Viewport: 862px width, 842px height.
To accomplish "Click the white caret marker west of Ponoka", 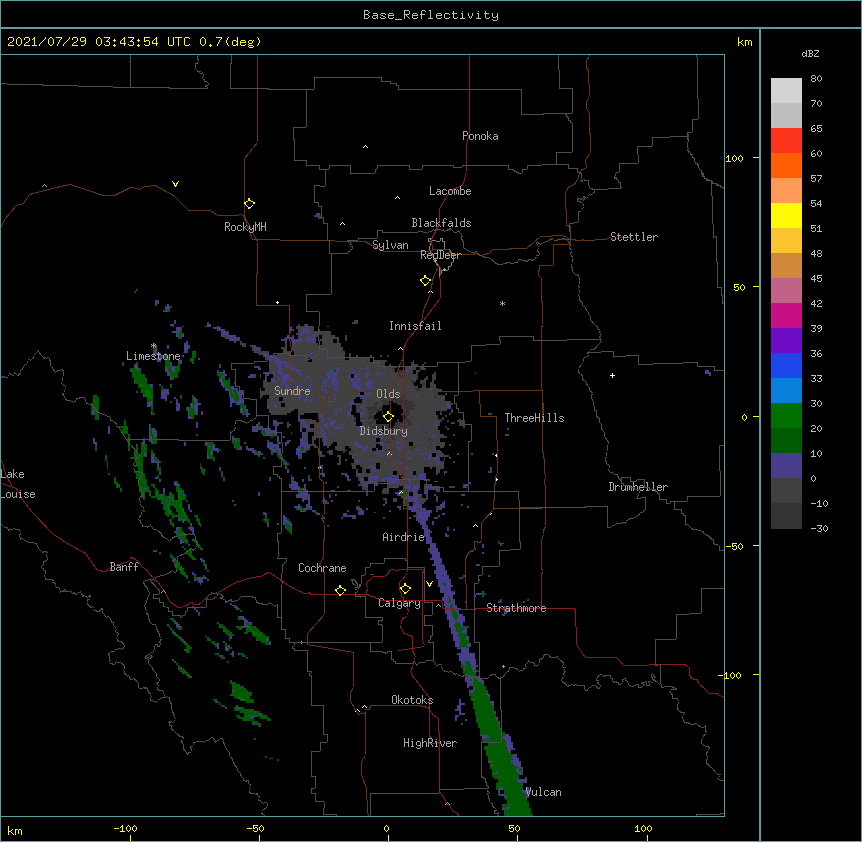I will pos(365,147).
